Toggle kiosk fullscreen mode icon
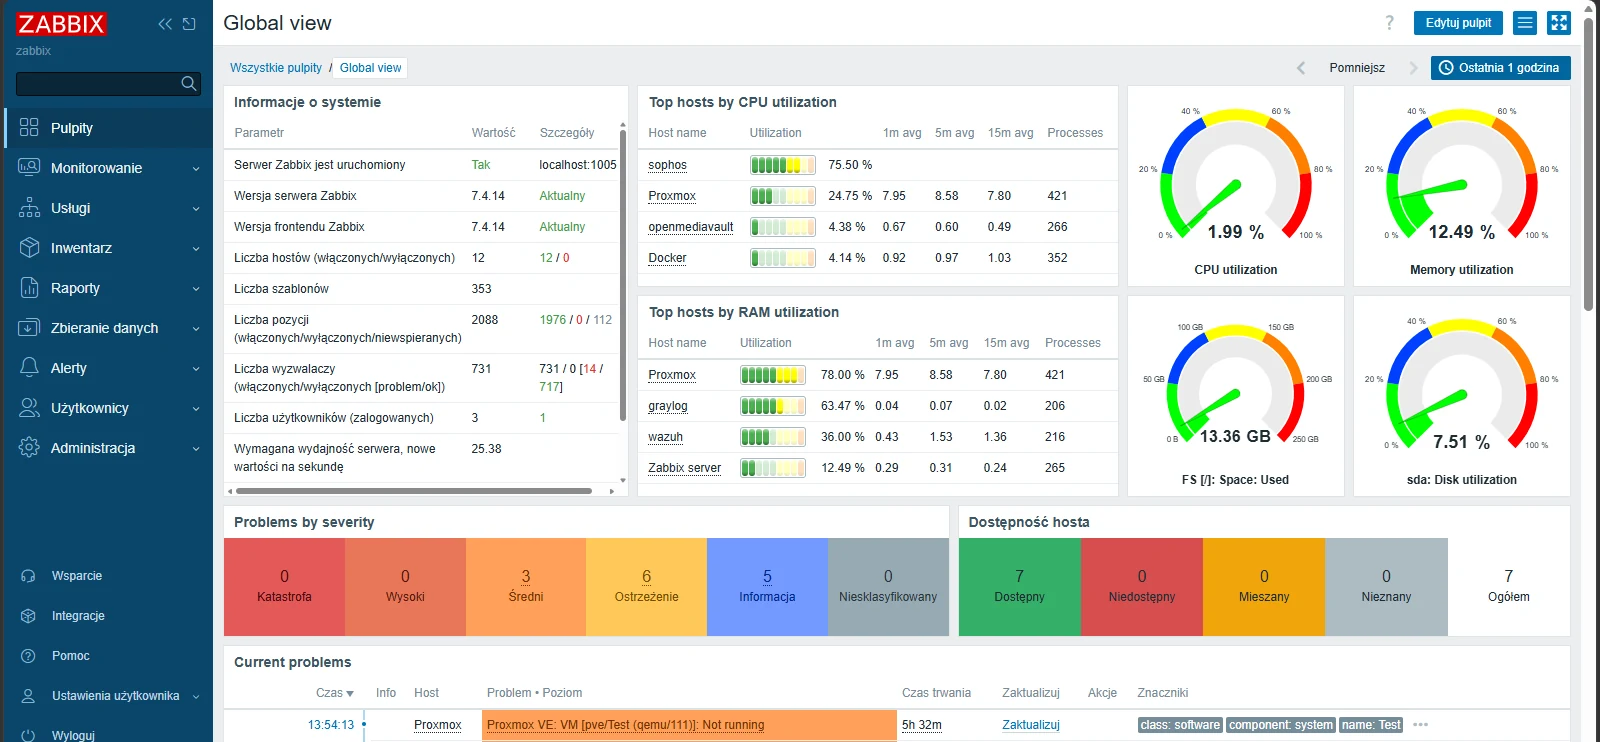Screen dimensions: 1600x742 pyautogui.click(x=1559, y=23)
